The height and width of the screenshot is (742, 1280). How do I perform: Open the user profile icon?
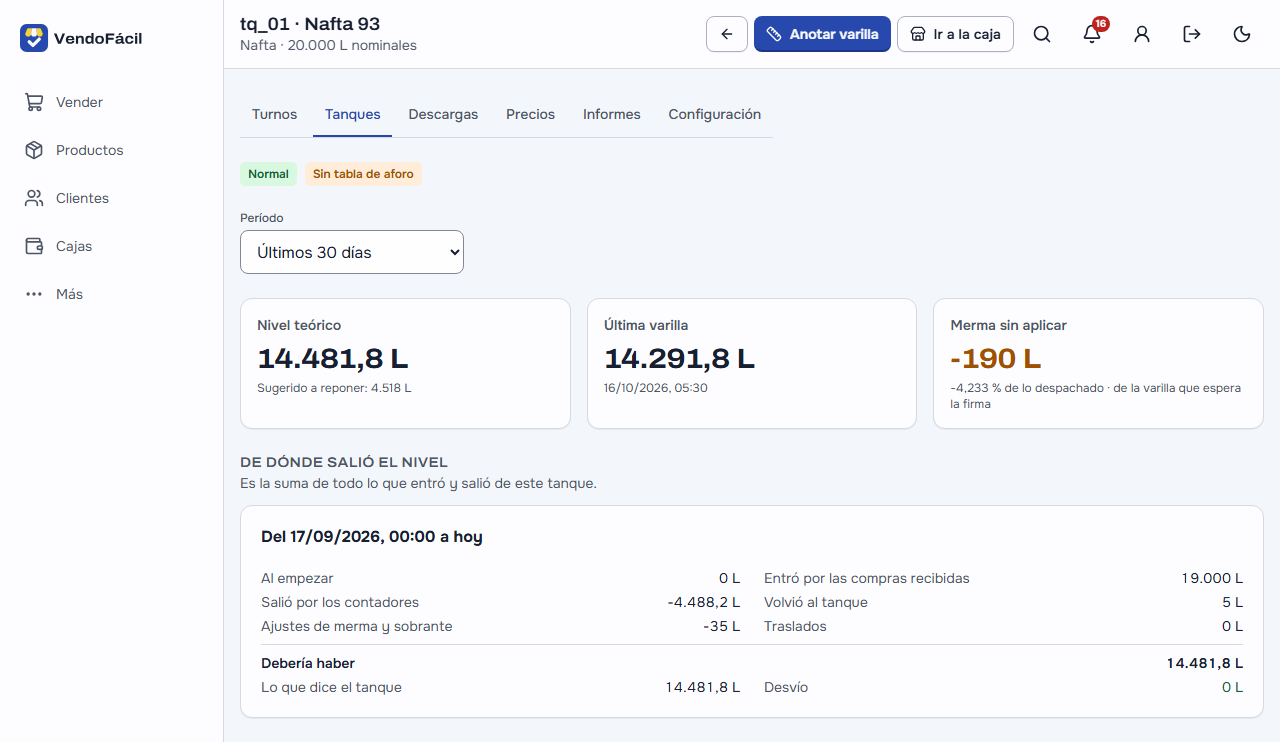[x=1142, y=34]
